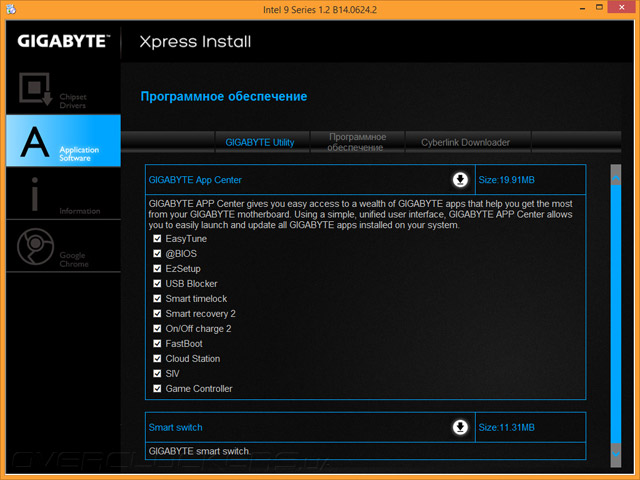The width and height of the screenshot is (640, 480).
Task: Minimize the Intel 9 Series window
Action: 582,8
